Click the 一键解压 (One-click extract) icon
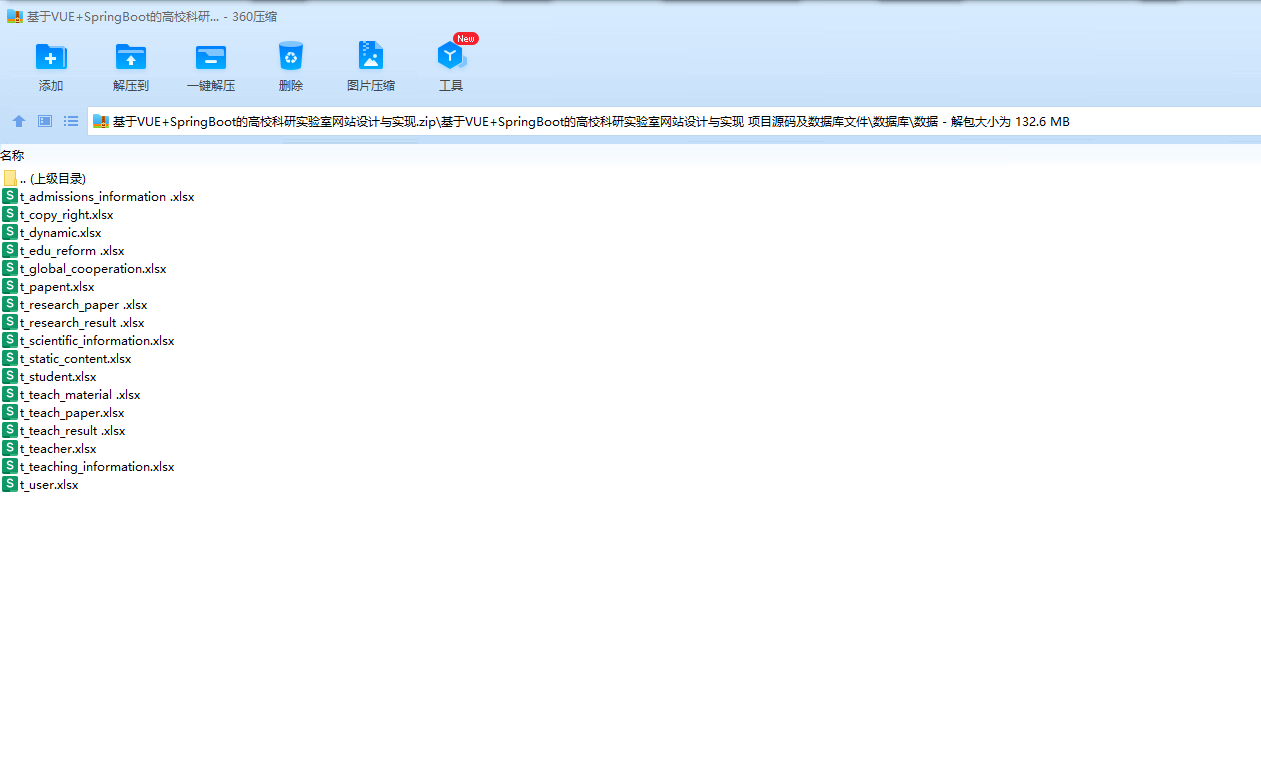Image resolution: width=1261 pixels, height=782 pixels. coord(211,57)
